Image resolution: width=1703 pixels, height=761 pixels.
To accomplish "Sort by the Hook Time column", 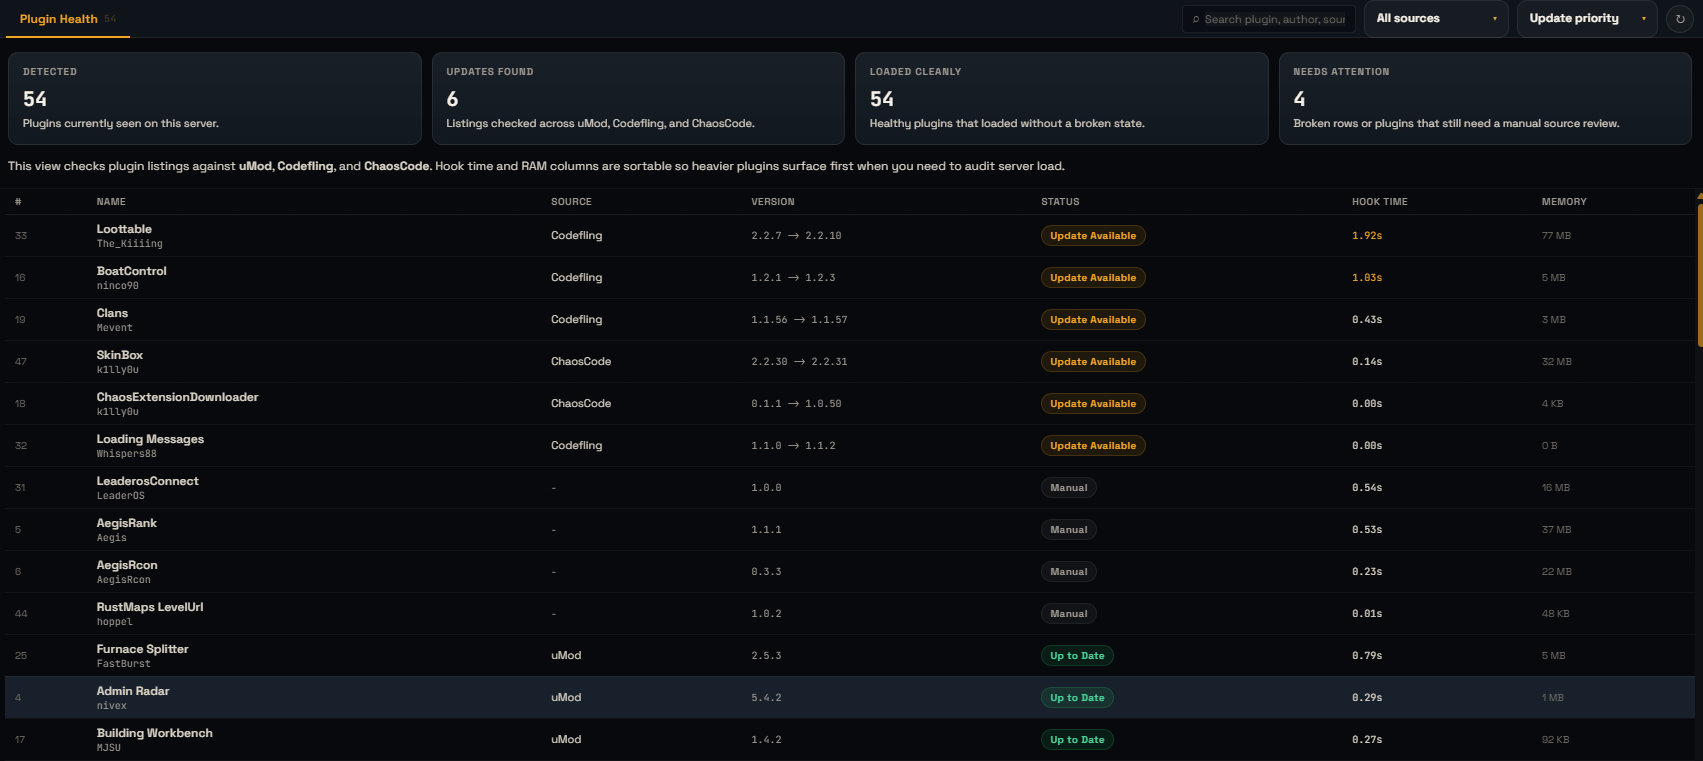I will (1379, 202).
